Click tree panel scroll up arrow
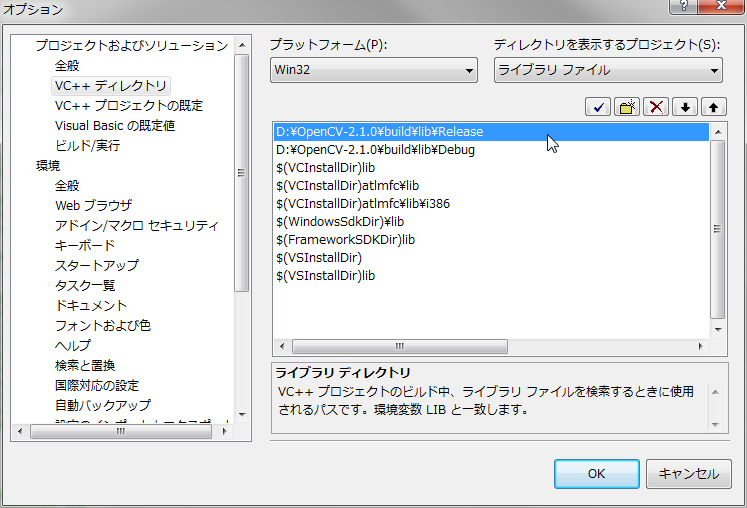747x508 pixels. point(242,45)
